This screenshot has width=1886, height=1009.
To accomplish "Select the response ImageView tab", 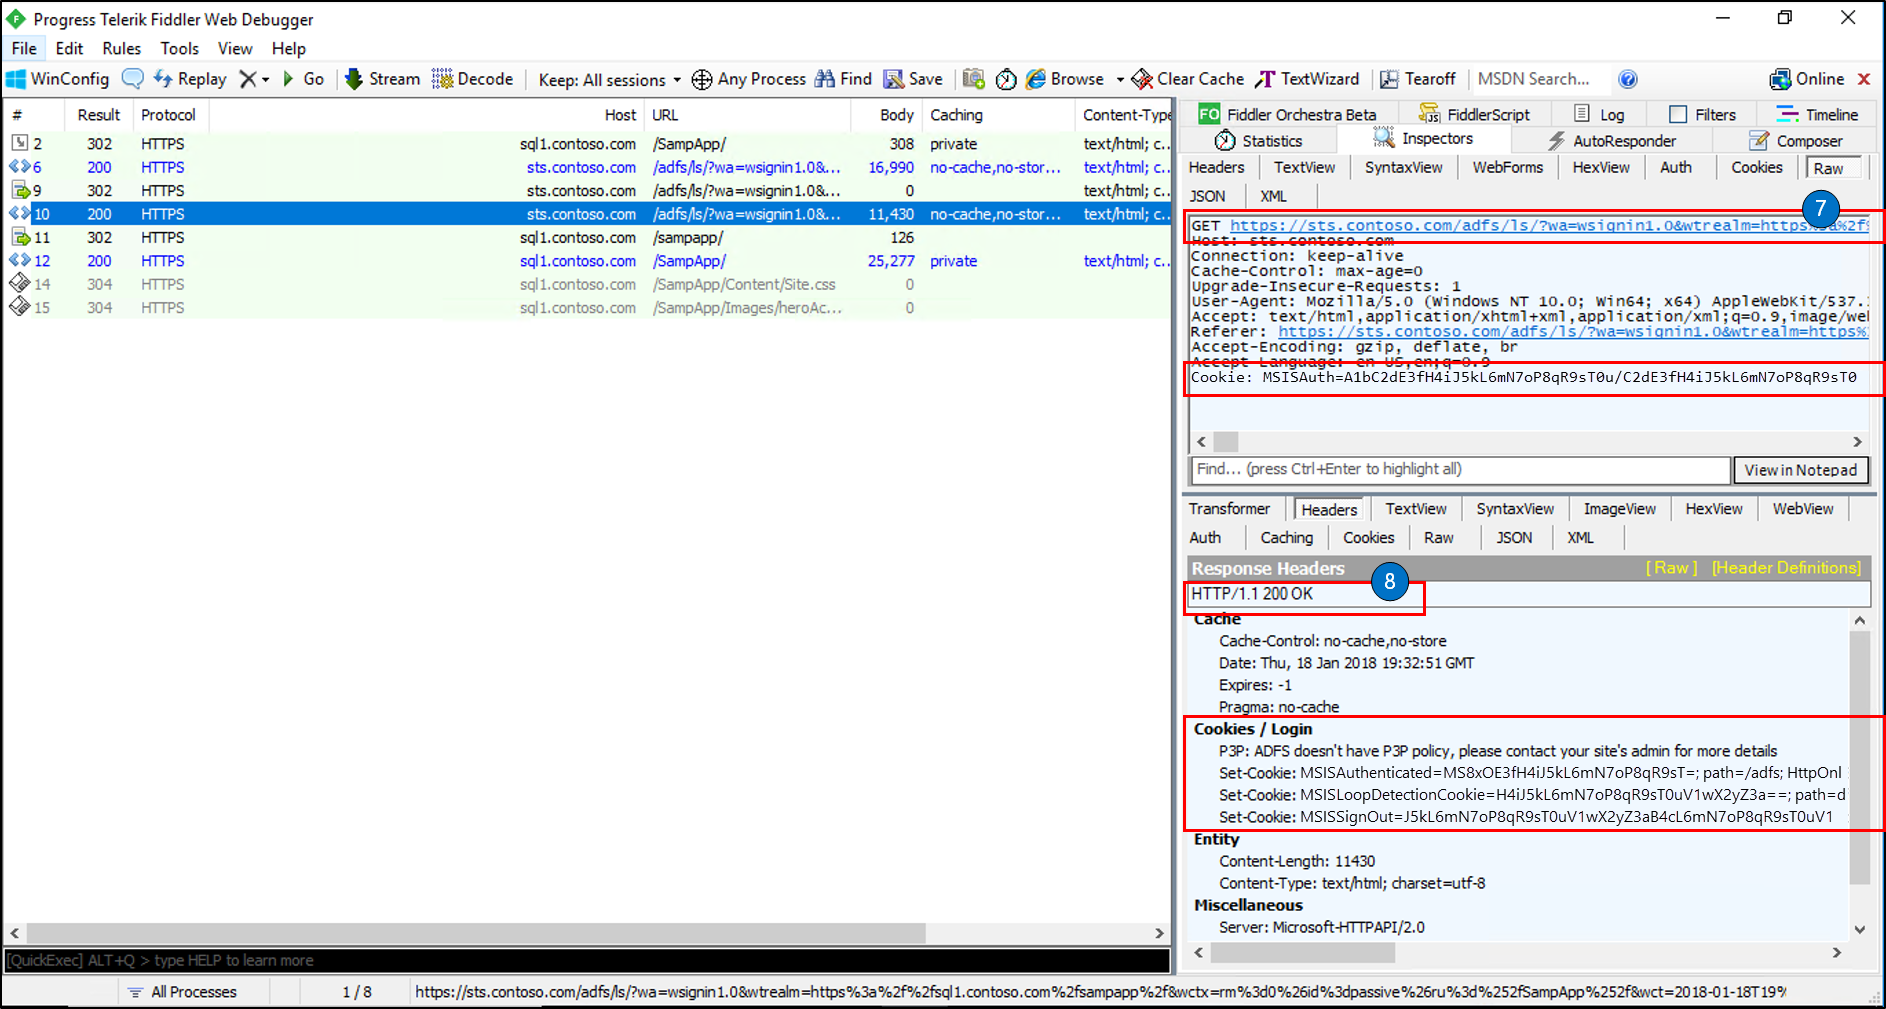I will 1619,509.
